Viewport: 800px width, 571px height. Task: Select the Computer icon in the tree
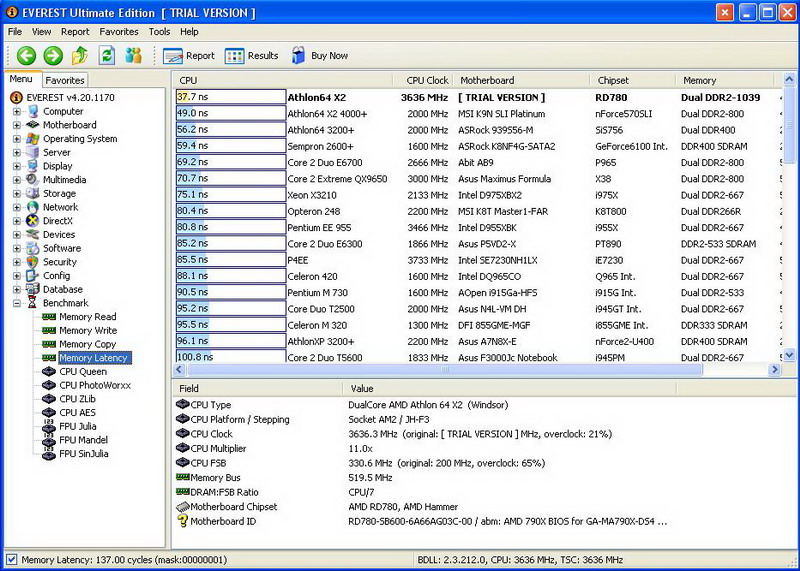coord(33,111)
